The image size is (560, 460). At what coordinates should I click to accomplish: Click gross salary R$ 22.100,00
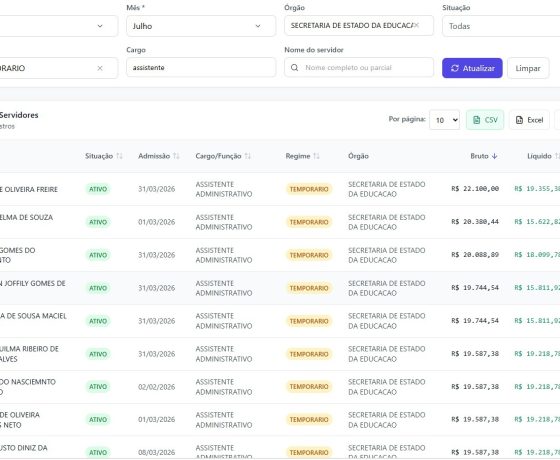point(475,189)
